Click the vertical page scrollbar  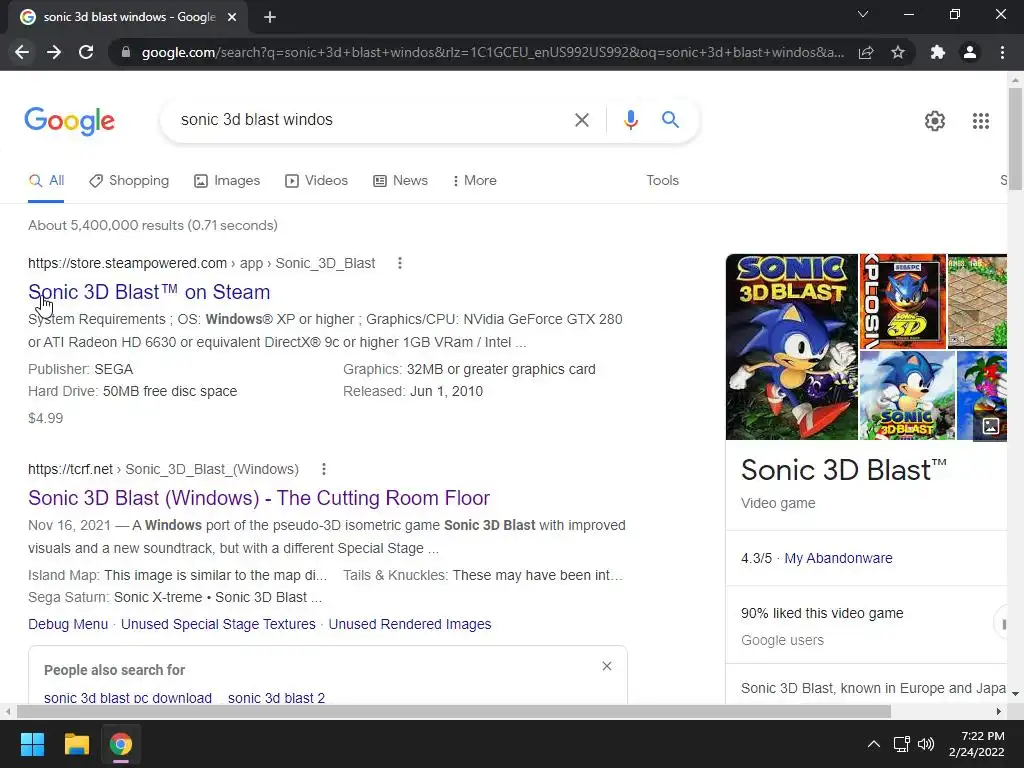[1015, 138]
